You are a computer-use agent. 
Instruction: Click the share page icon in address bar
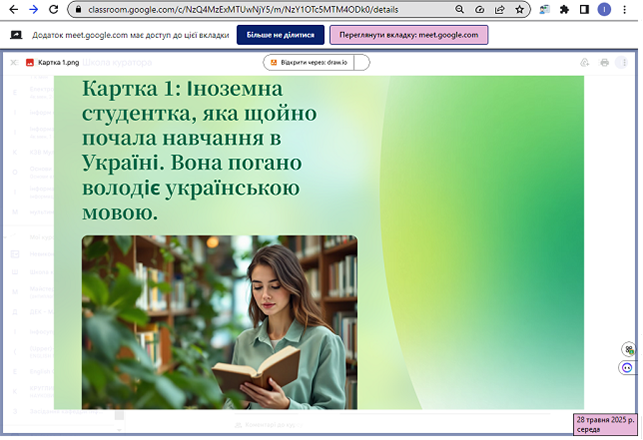click(x=499, y=9)
